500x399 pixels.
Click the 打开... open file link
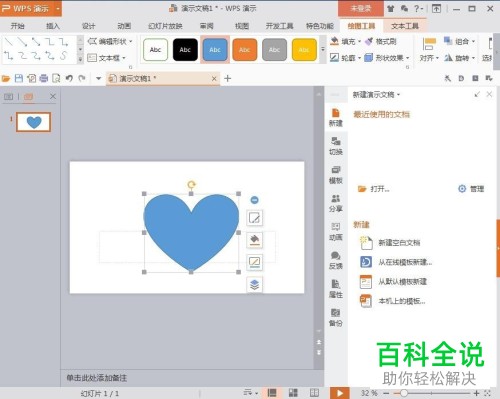(x=374, y=189)
